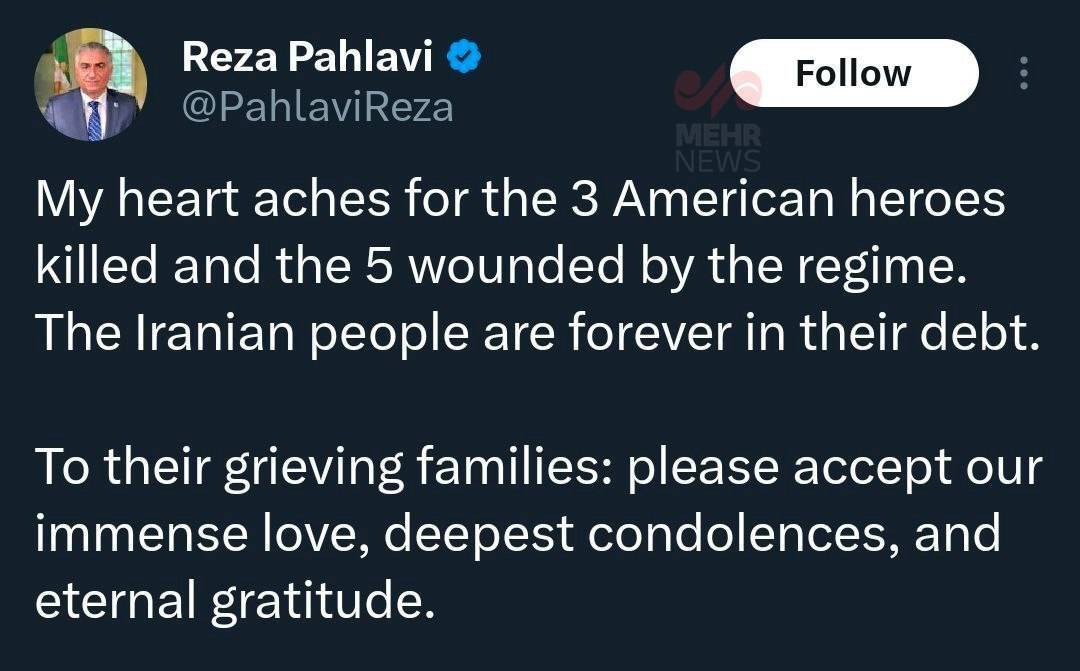Click the line starting 'My heart aches'
The height and width of the screenshot is (671, 1080).
pyautogui.click(x=520, y=199)
